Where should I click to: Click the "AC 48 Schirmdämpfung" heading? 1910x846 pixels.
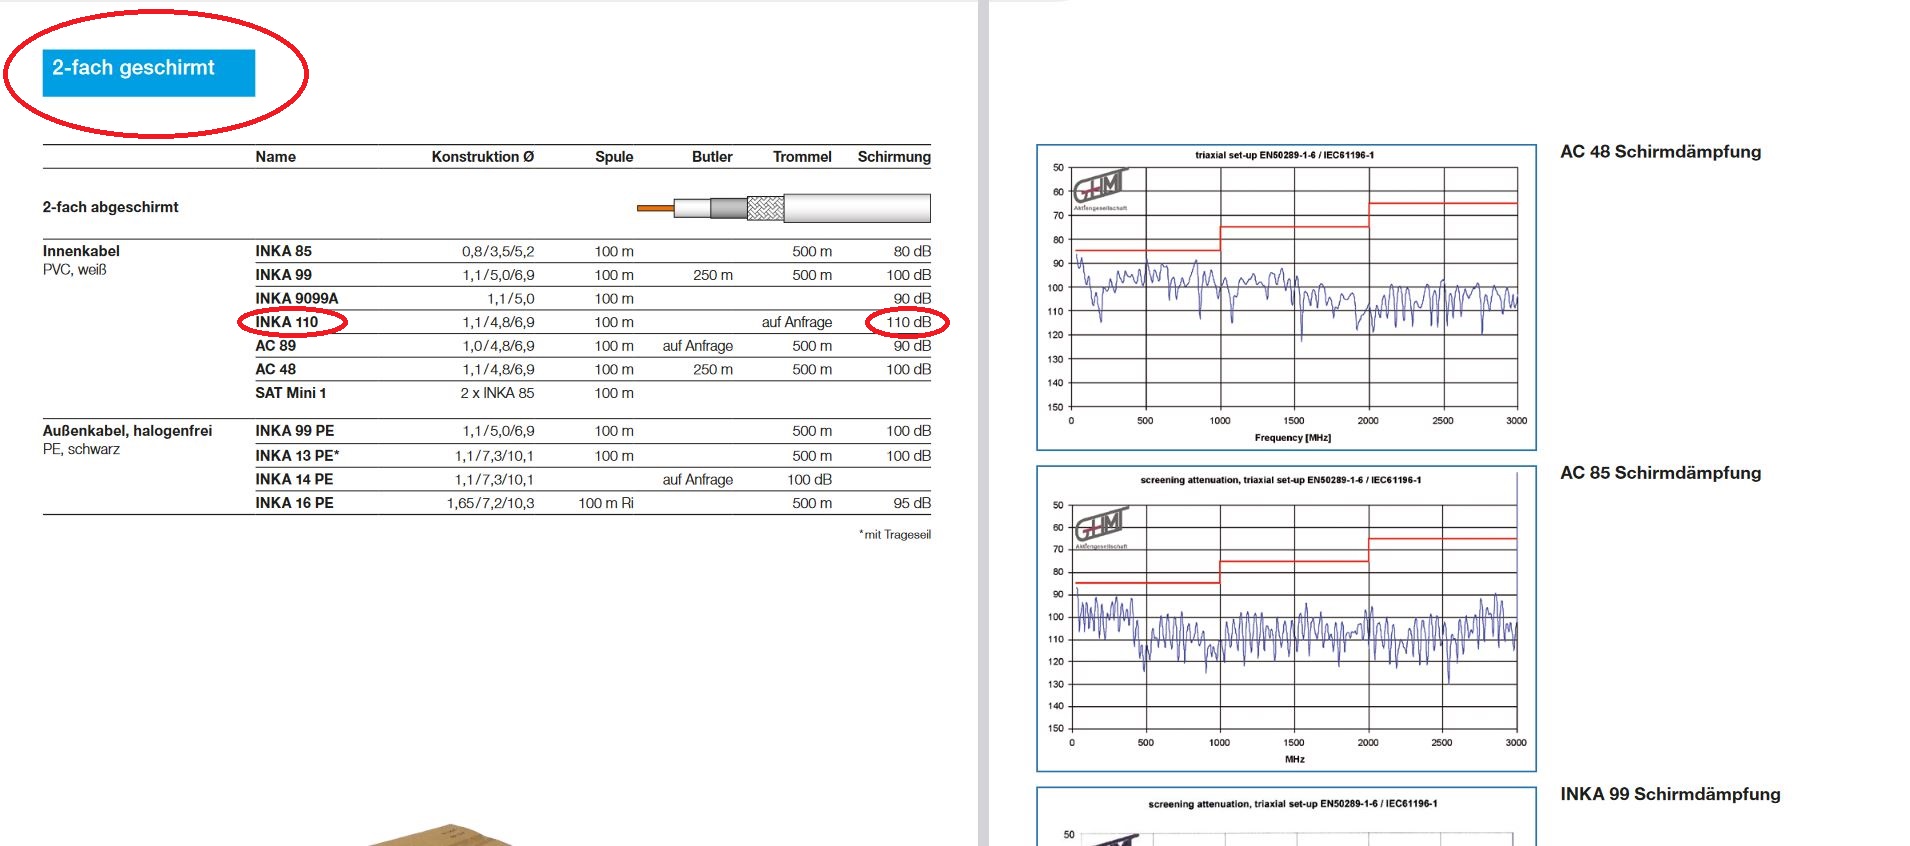(1660, 152)
